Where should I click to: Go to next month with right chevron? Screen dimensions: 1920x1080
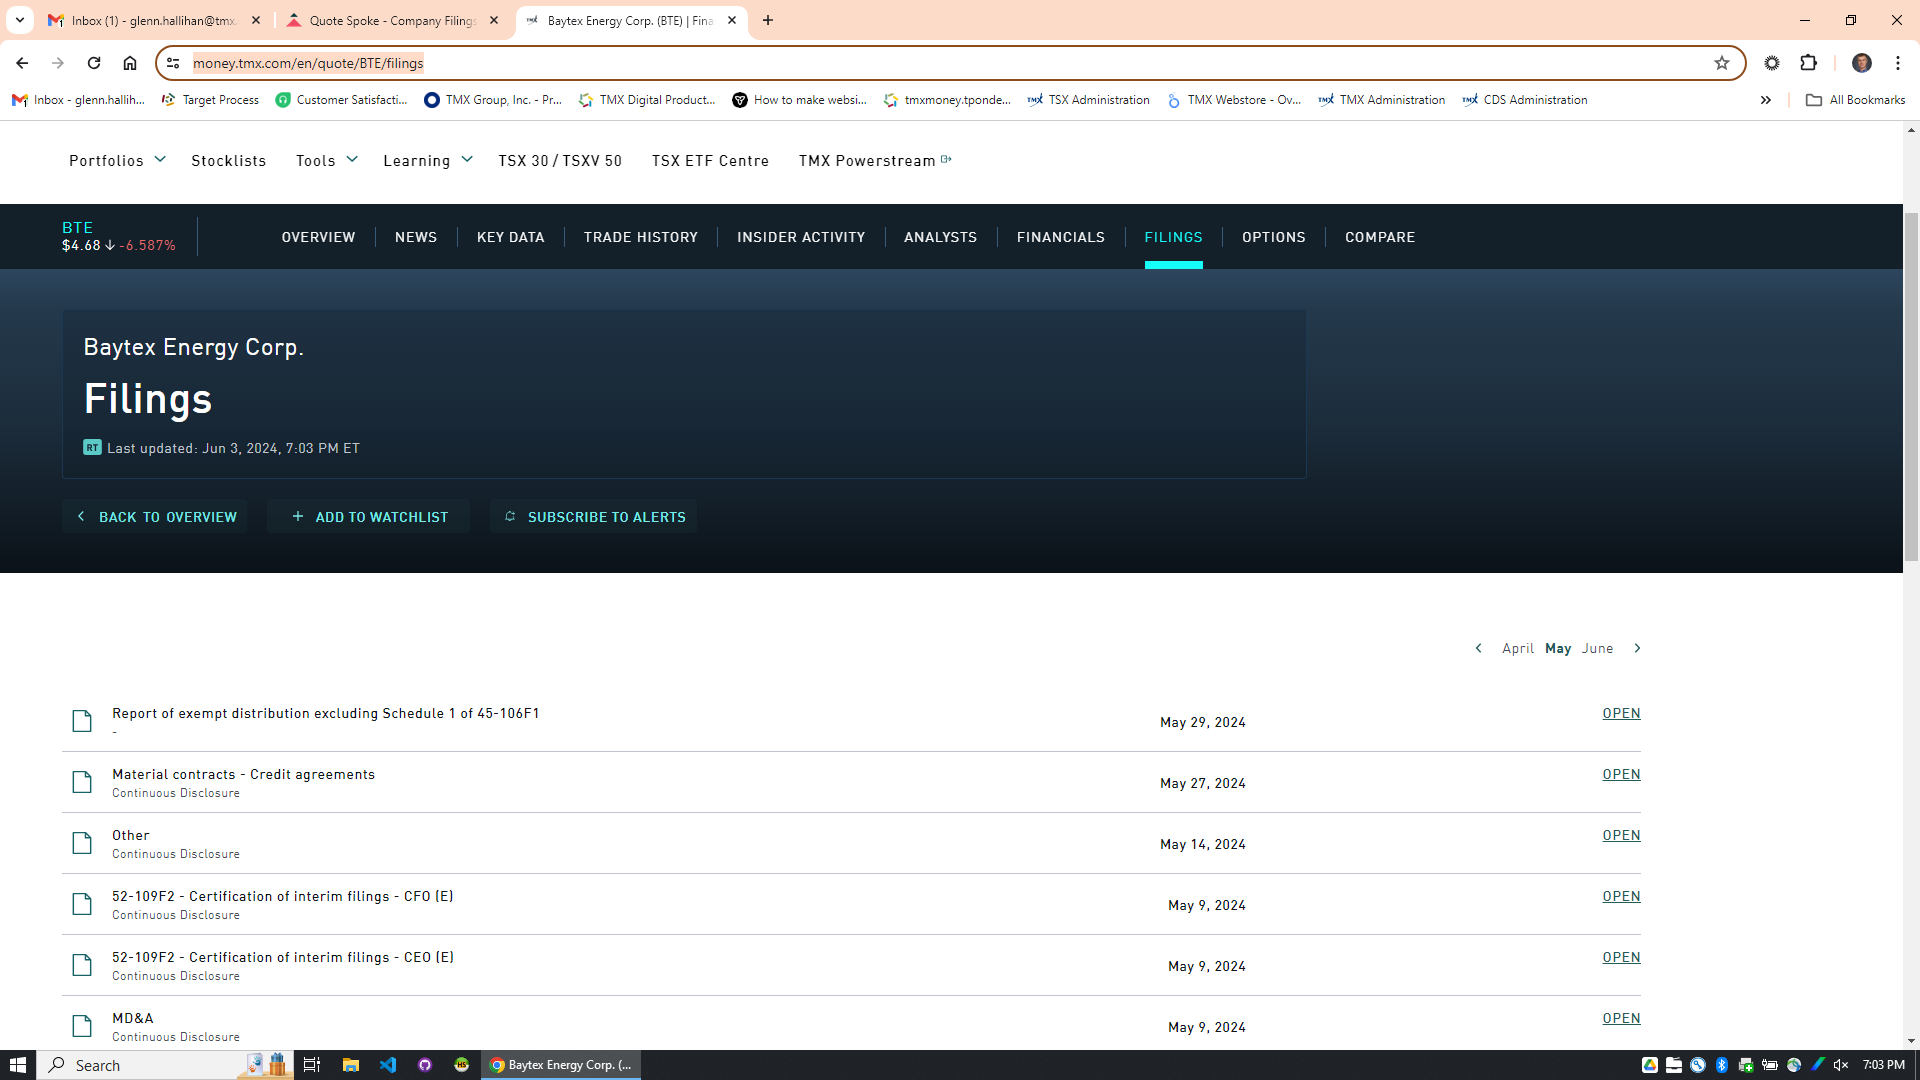pyautogui.click(x=1637, y=648)
